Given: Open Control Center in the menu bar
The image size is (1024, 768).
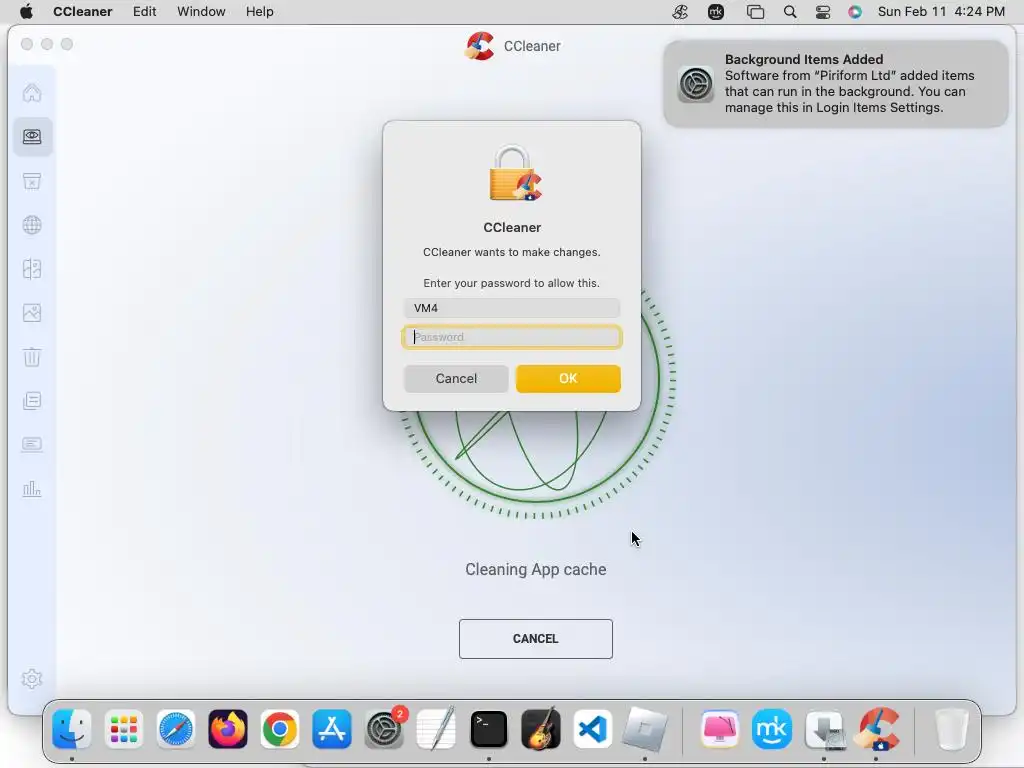Looking at the screenshot, I should coord(822,12).
